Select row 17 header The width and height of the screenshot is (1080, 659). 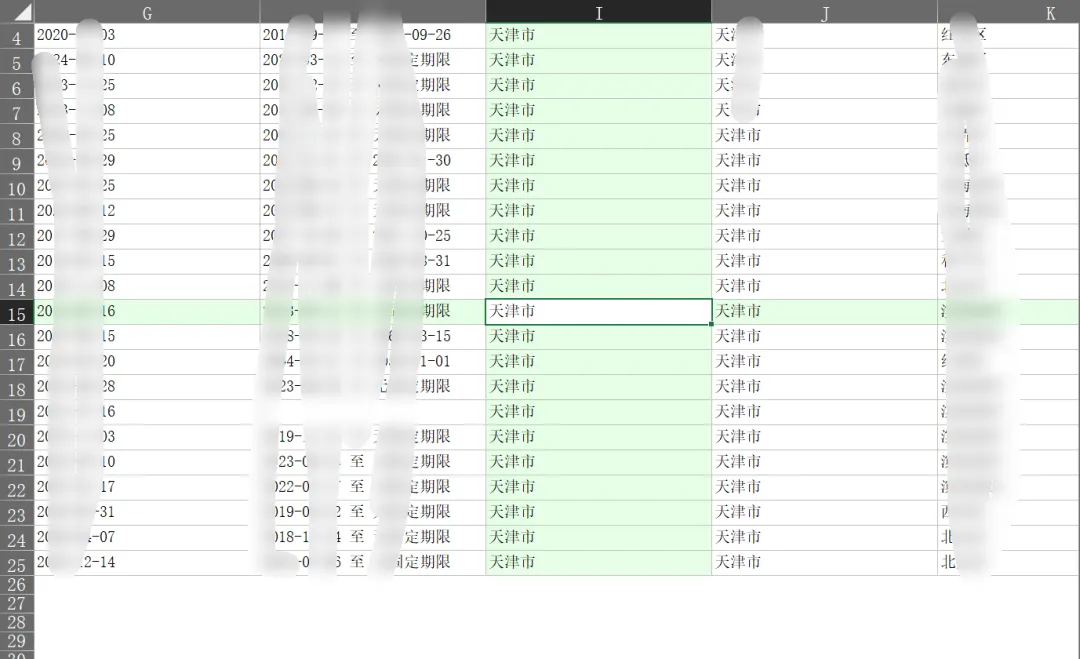[17, 362]
